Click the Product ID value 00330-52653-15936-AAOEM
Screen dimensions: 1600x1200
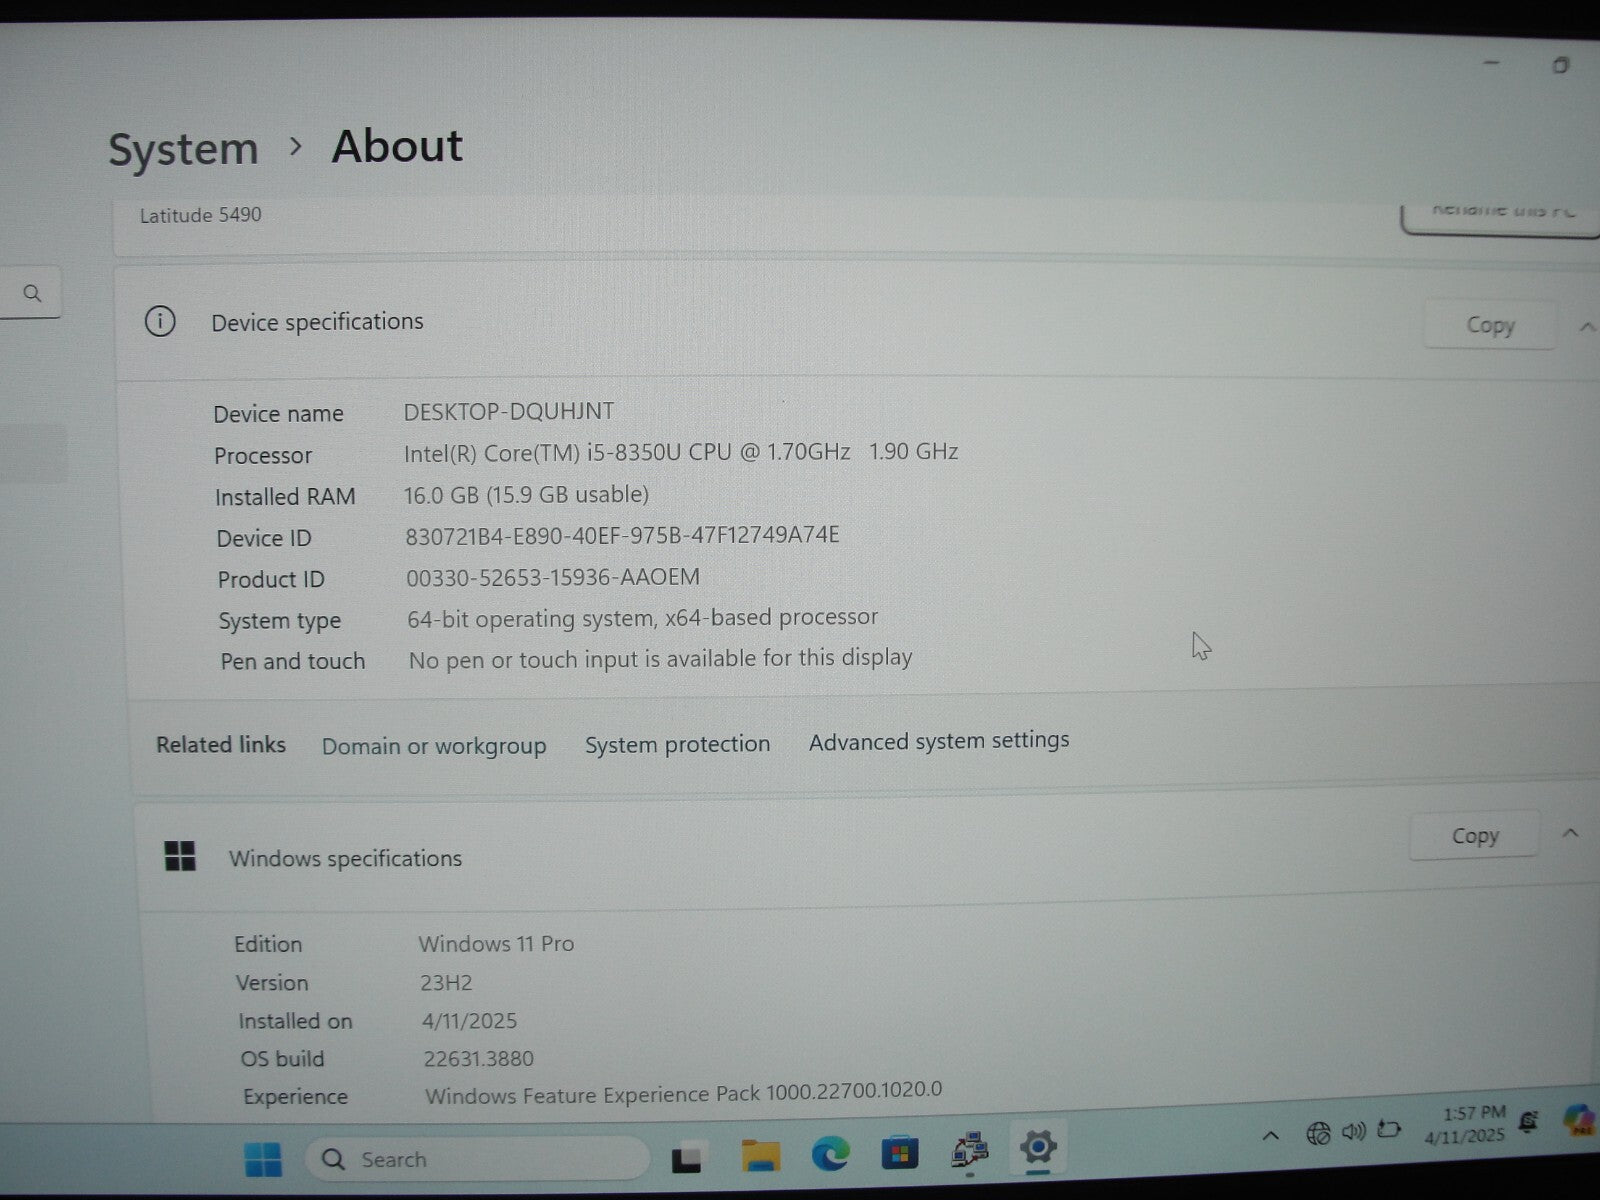point(553,577)
